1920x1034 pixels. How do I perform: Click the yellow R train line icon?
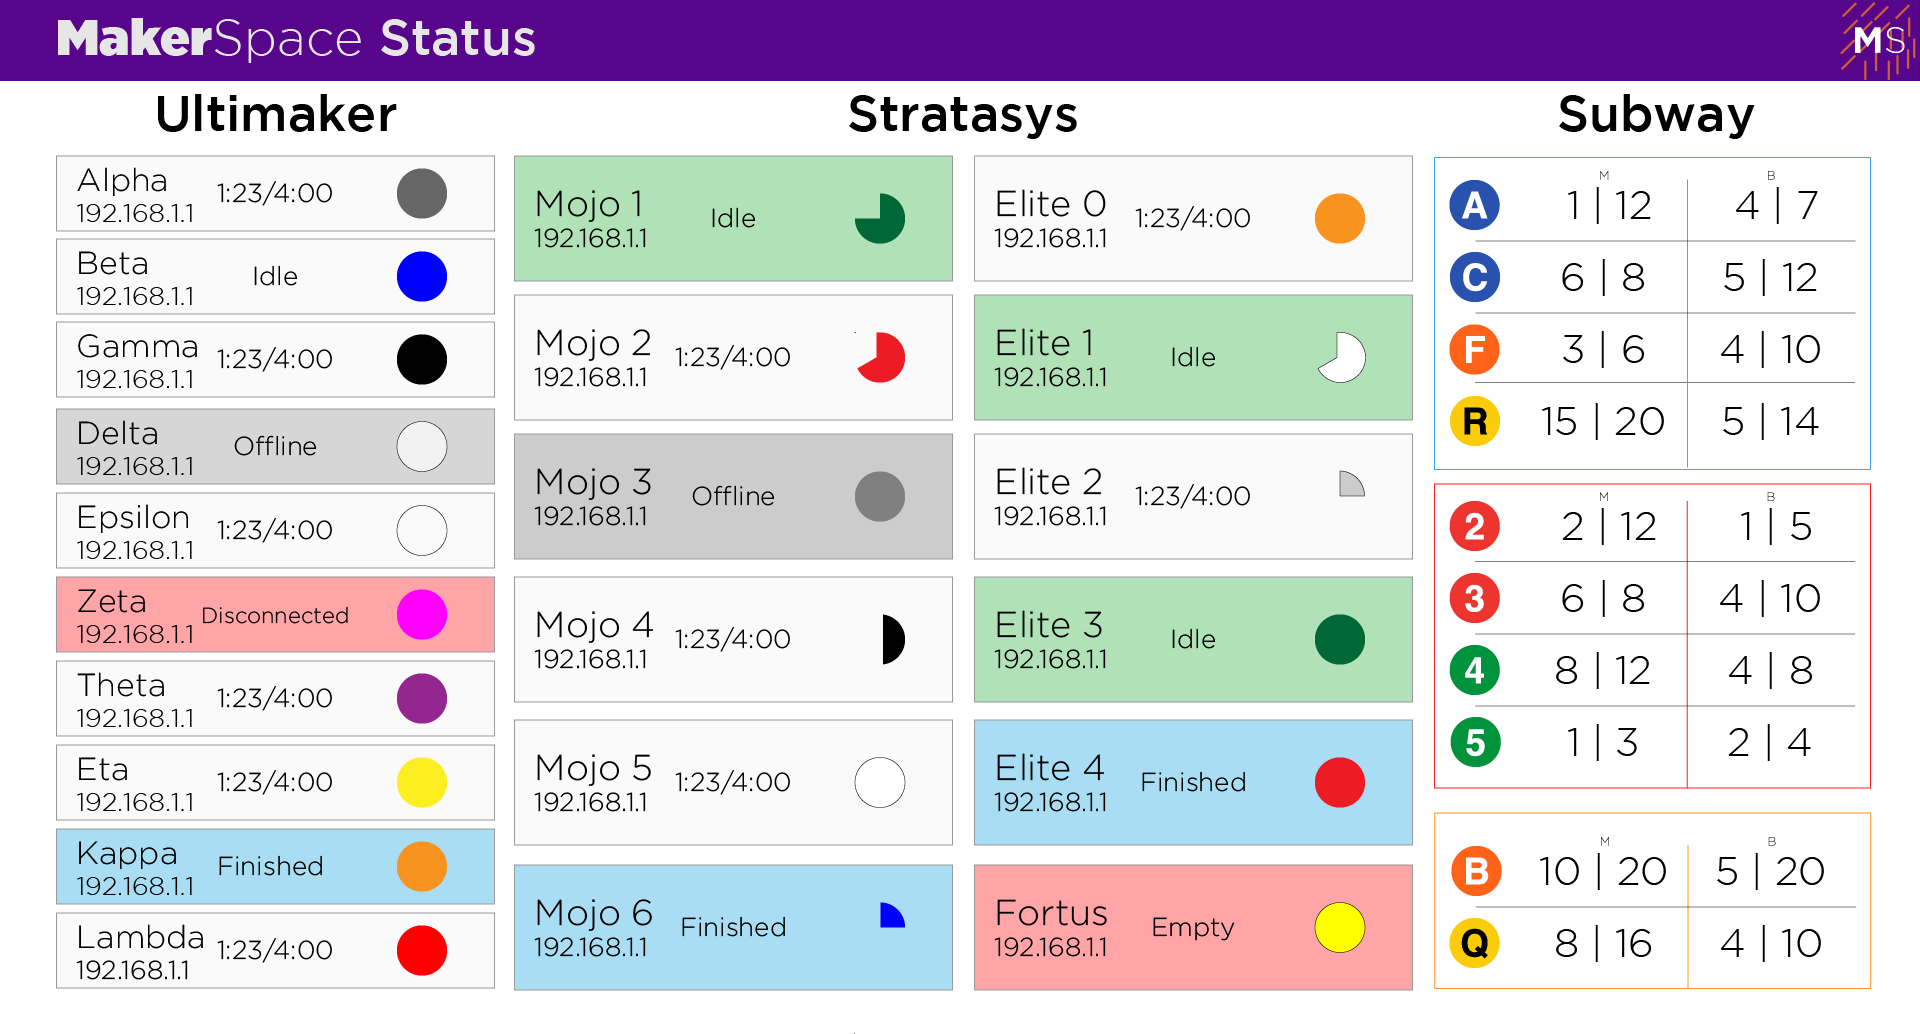(1474, 421)
